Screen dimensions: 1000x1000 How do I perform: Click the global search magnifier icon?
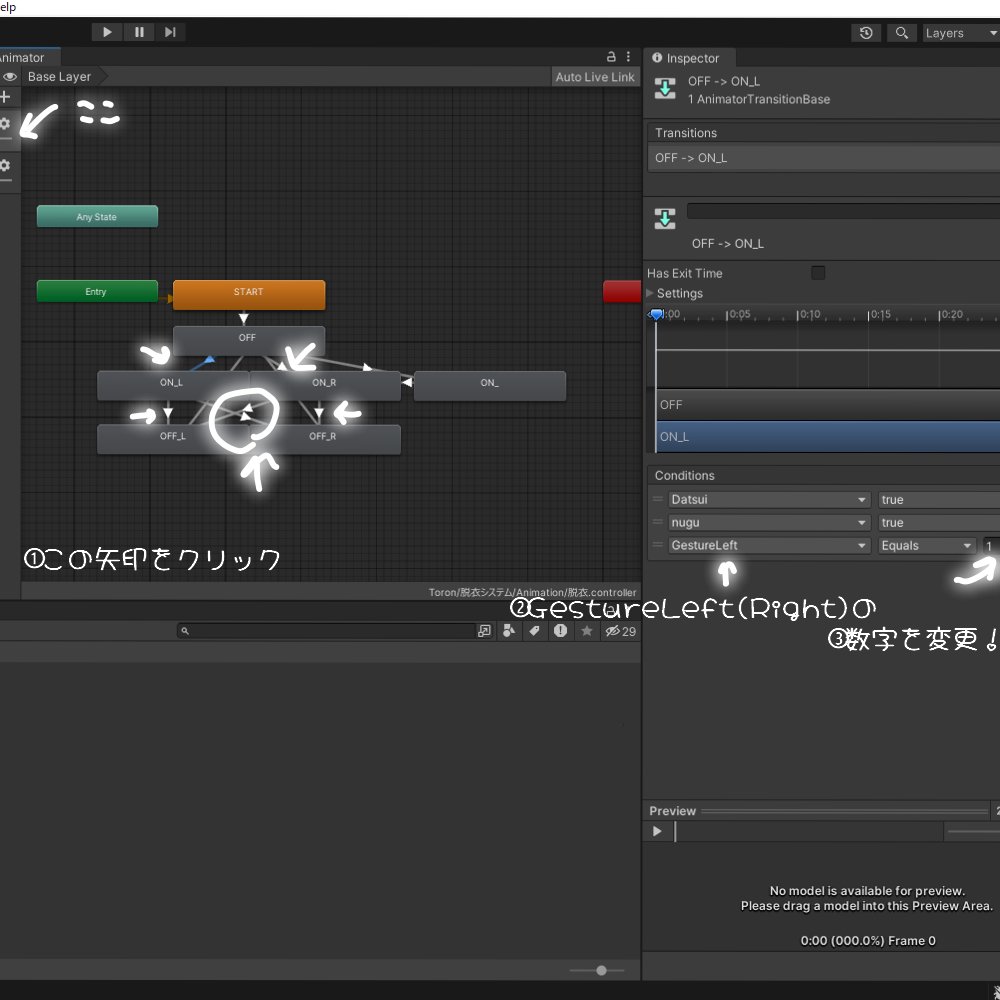coord(901,33)
